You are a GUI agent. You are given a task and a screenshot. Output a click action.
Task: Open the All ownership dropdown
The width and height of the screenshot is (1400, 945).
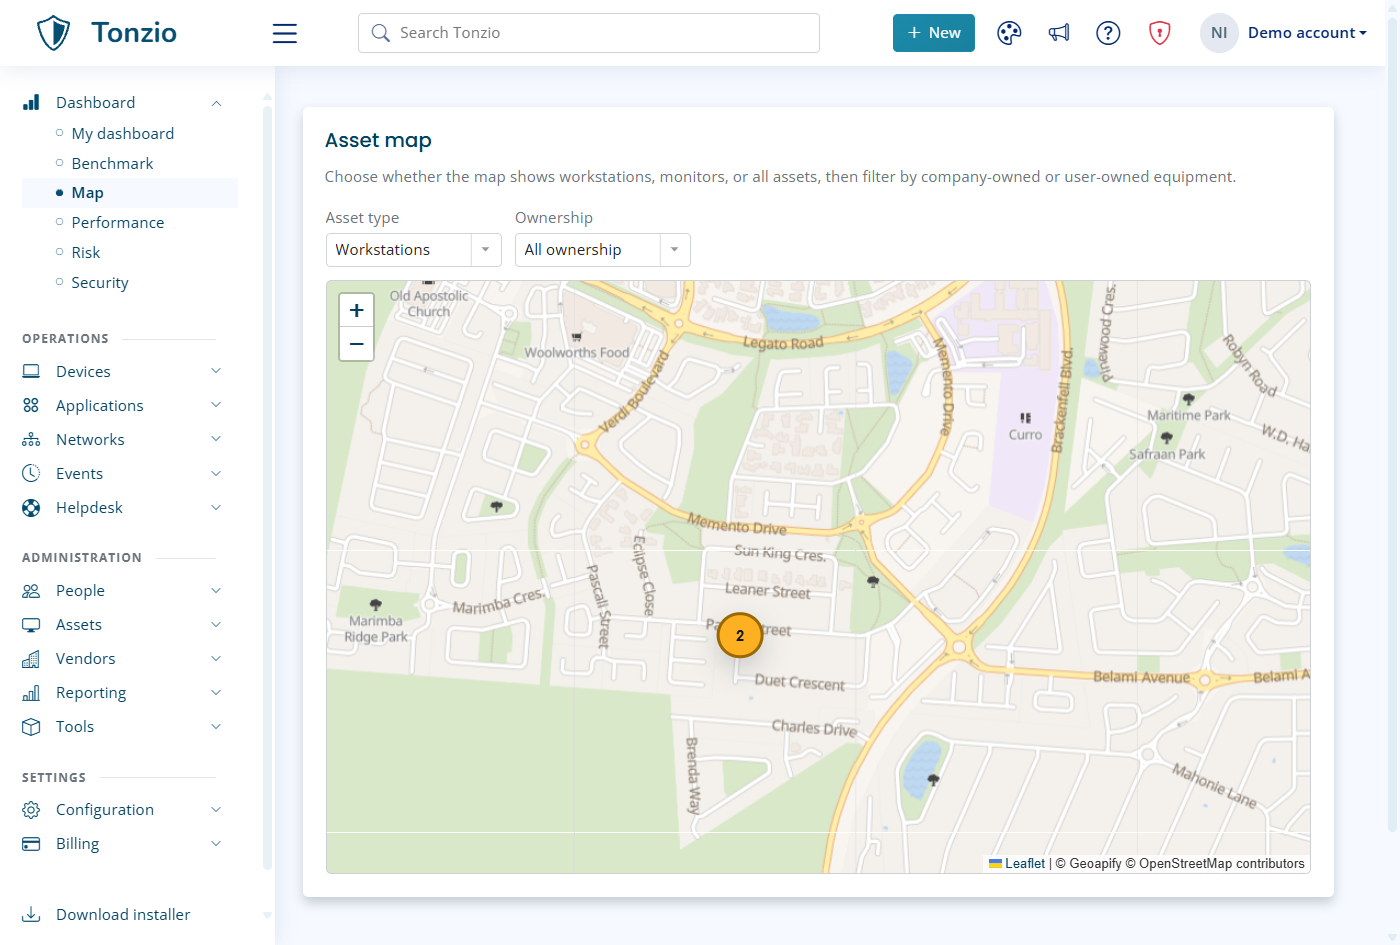602,250
